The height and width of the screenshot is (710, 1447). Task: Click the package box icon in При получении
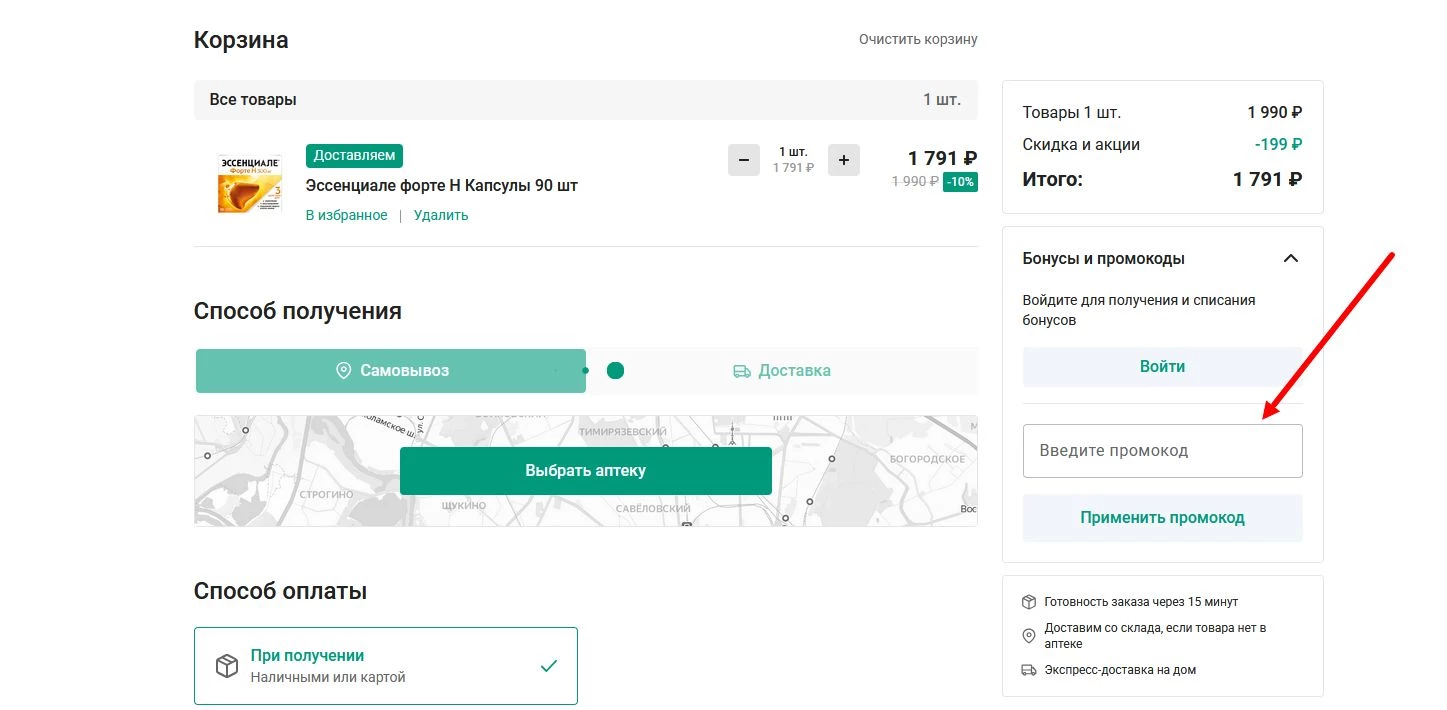point(226,666)
